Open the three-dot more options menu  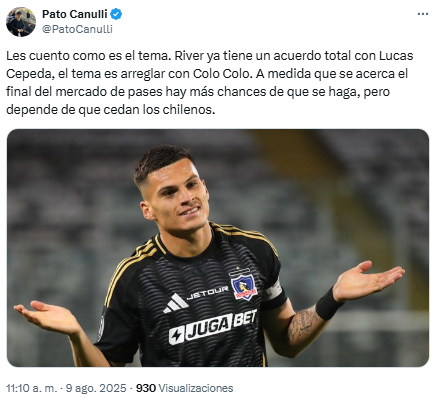click(423, 14)
